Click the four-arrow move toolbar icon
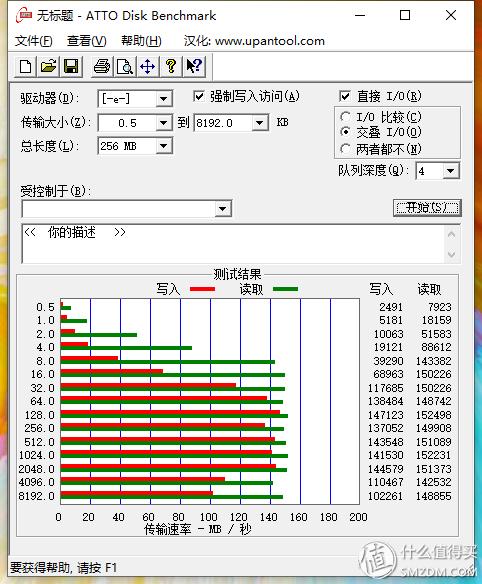This screenshot has height=584, width=482. 148,67
